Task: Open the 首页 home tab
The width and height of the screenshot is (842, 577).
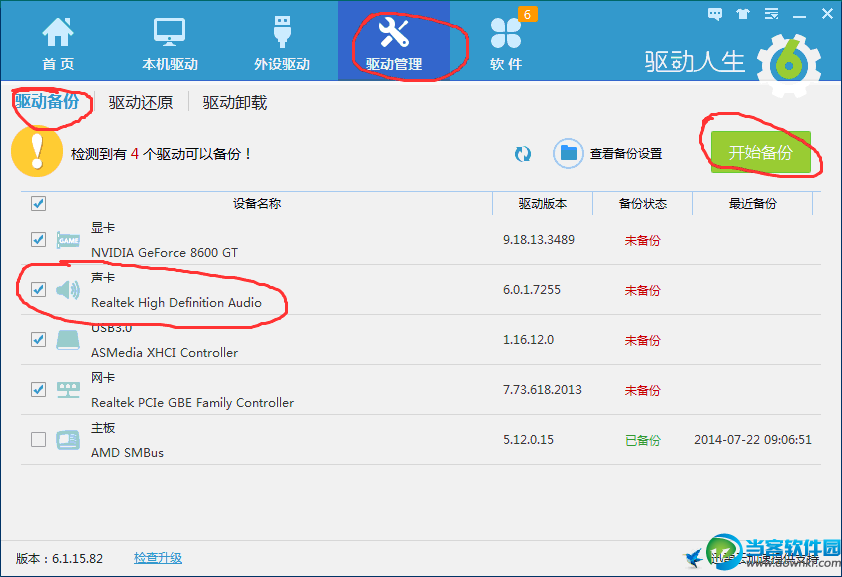Action: (x=58, y=43)
